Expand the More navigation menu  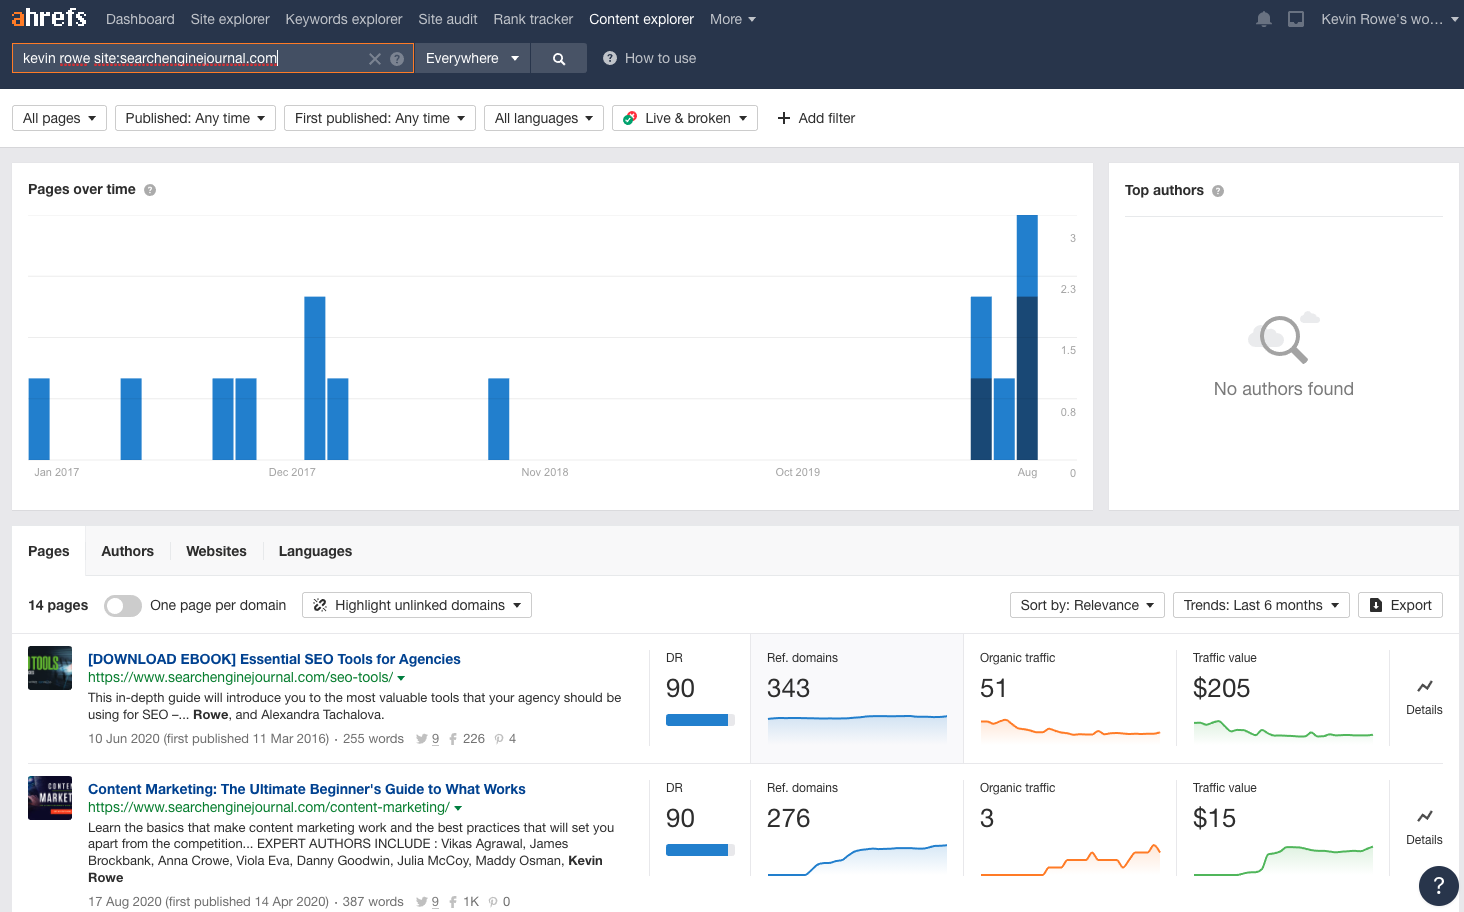tap(732, 19)
